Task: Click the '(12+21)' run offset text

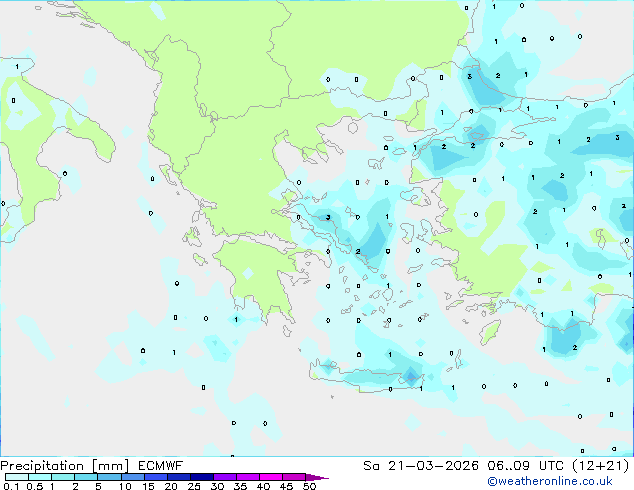Action: [x=600, y=466]
